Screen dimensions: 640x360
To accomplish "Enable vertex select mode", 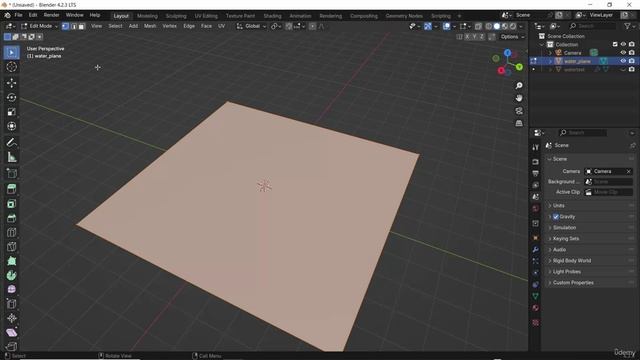I will 65,26.
